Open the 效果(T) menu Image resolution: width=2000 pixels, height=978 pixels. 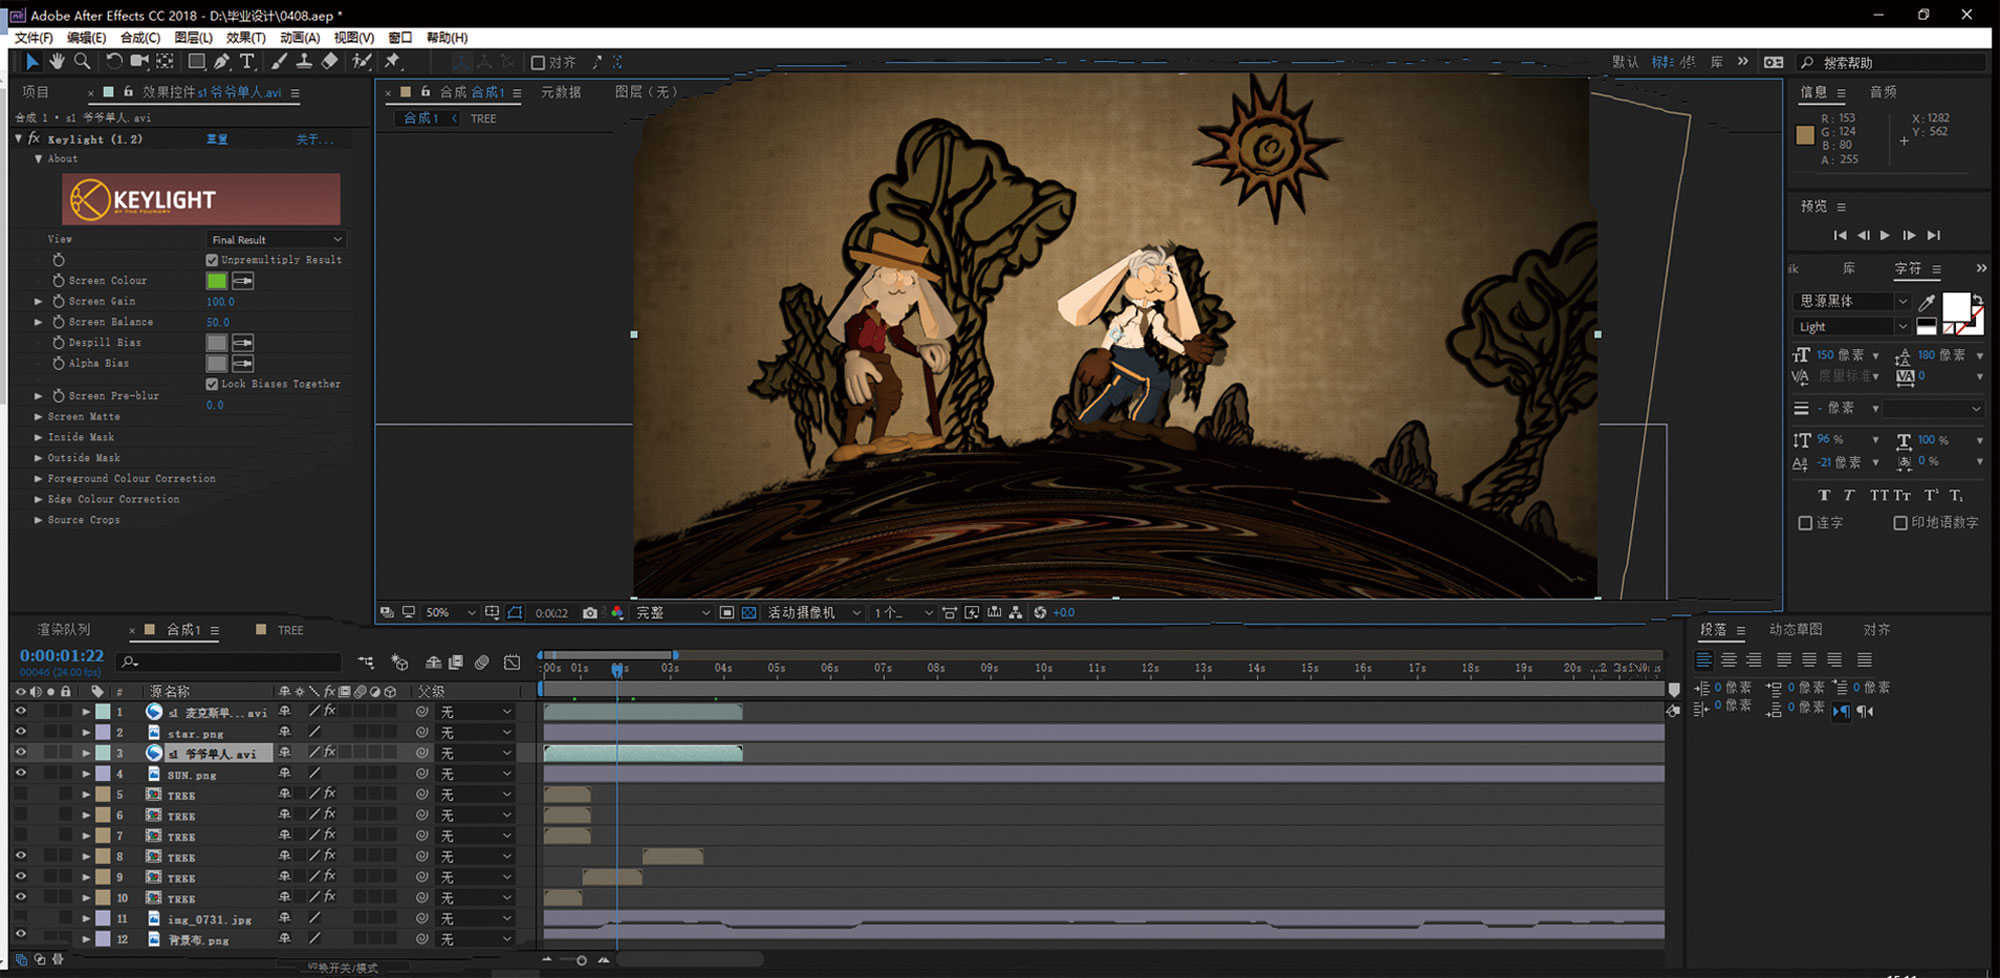(245, 37)
